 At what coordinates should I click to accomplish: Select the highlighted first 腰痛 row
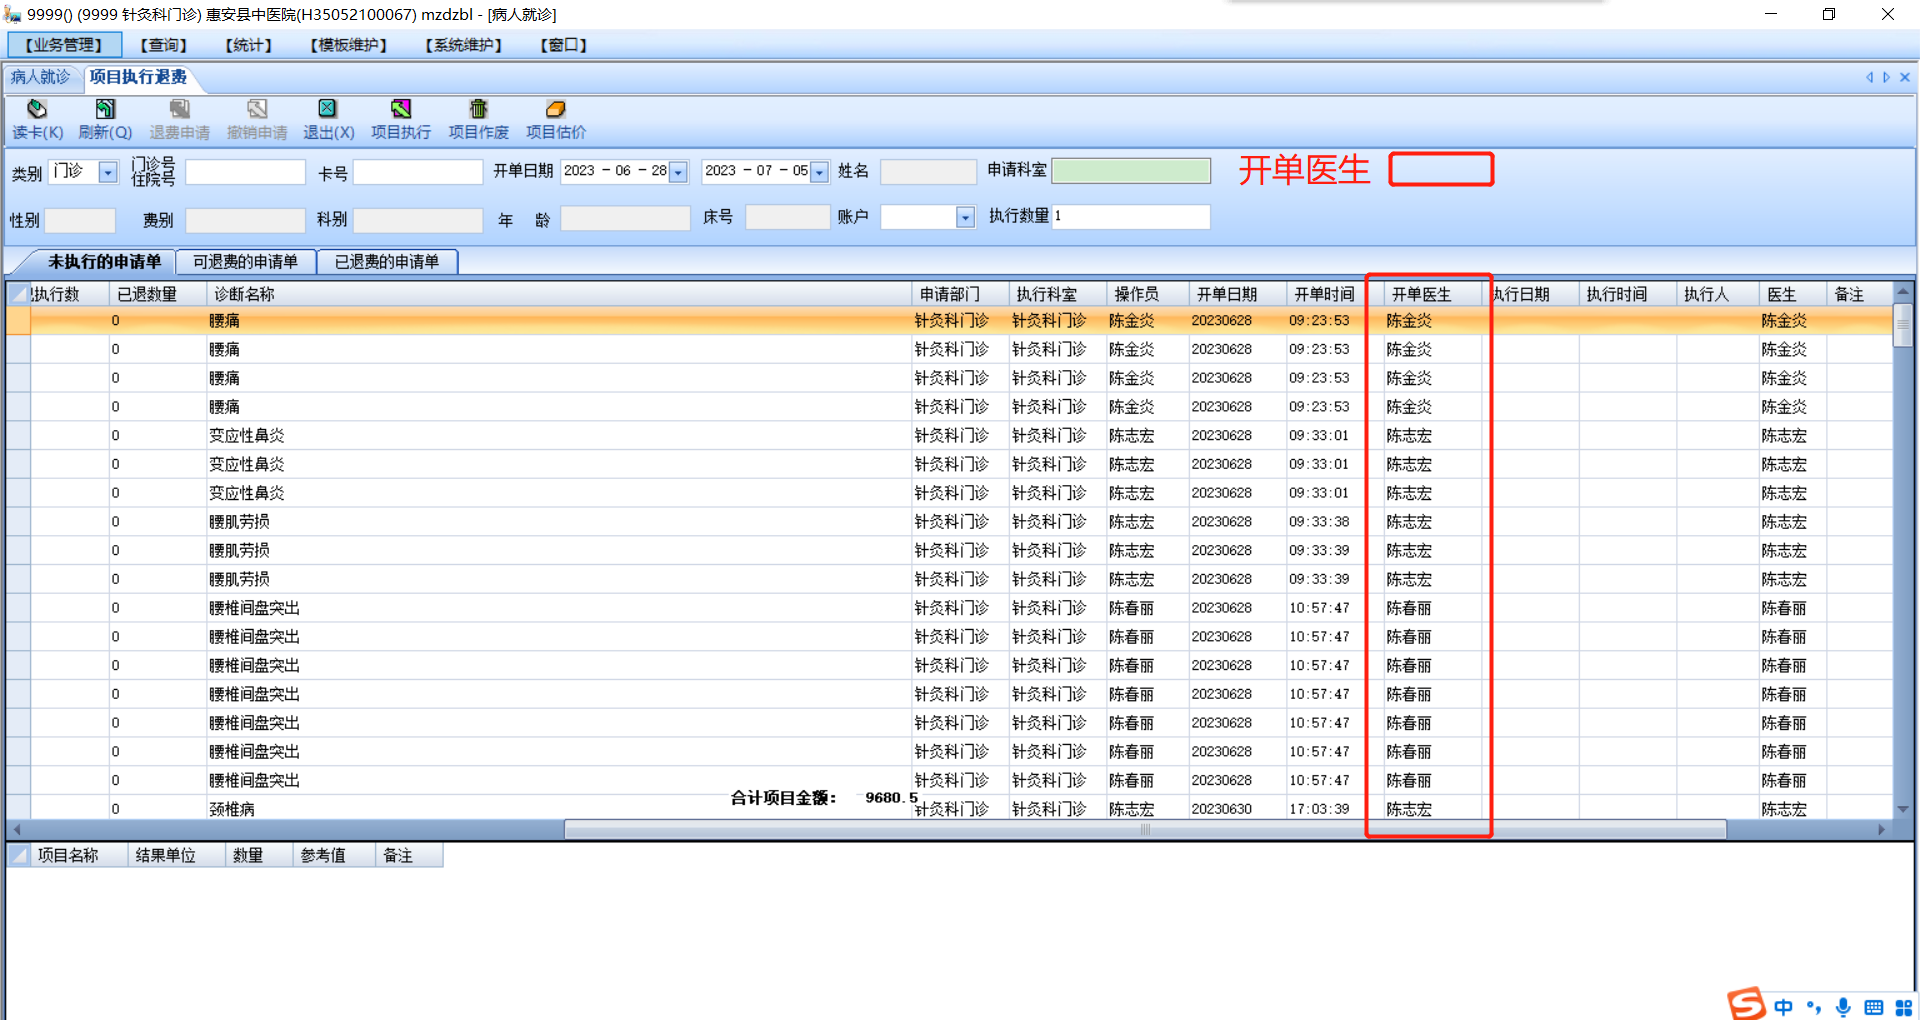click(950, 321)
